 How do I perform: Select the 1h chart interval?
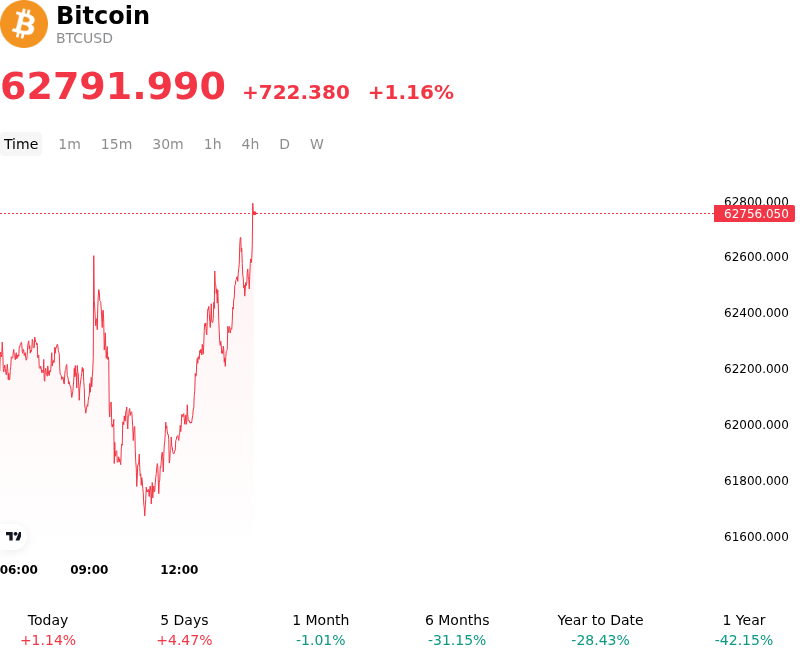point(212,144)
